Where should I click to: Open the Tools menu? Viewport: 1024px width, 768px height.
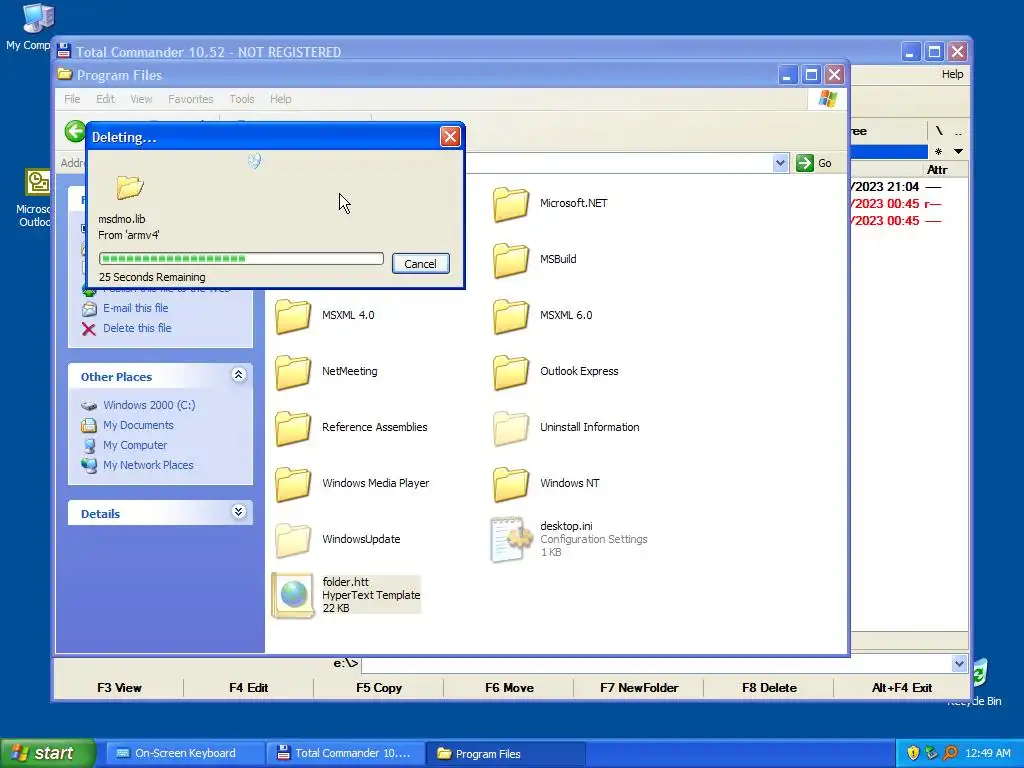242,99
